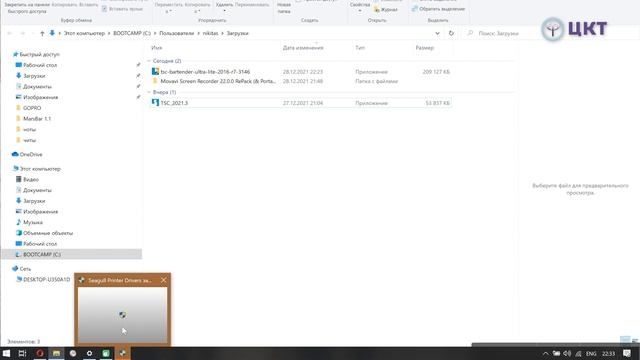
Task: Open Свойства in ribbon
Action: (360, 6)
